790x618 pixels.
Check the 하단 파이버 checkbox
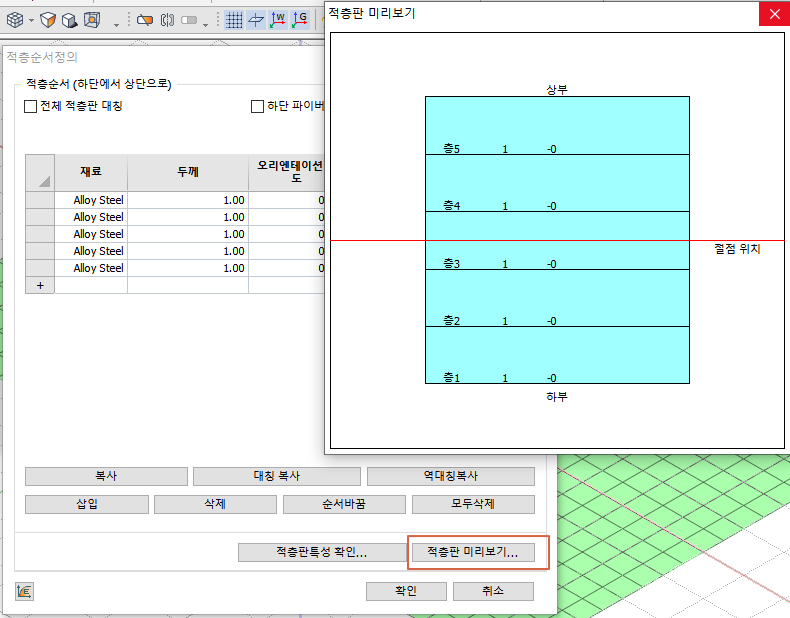(x=257, y=106)
